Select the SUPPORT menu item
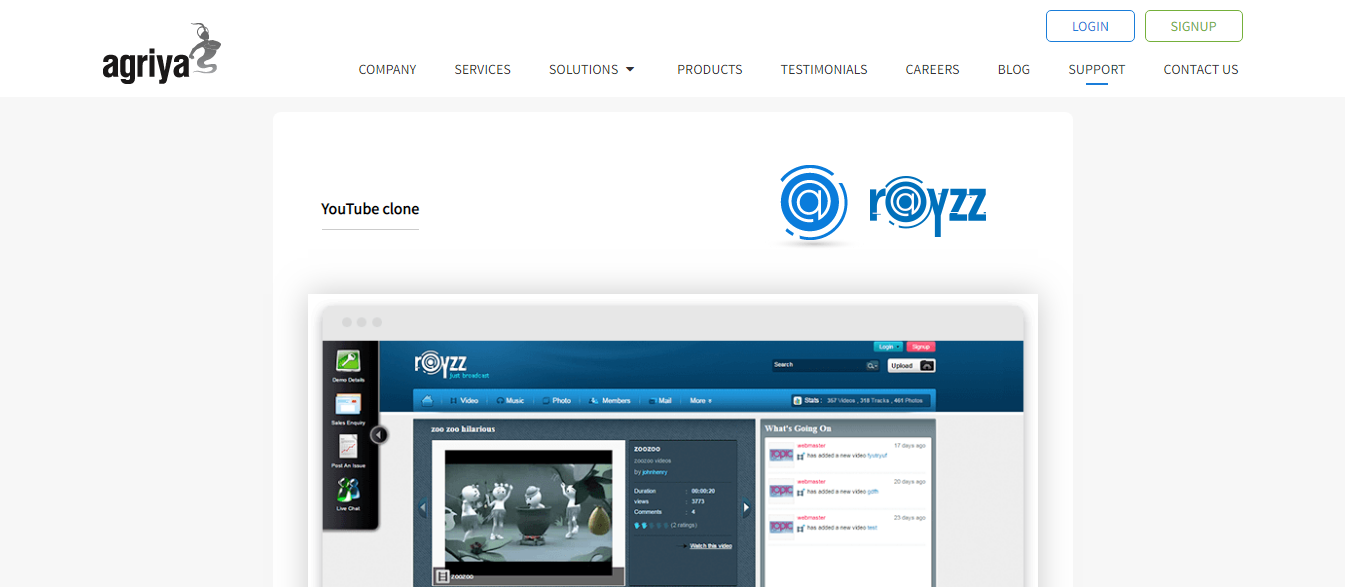This screenshot has width=1345, height=587. 1096,70
